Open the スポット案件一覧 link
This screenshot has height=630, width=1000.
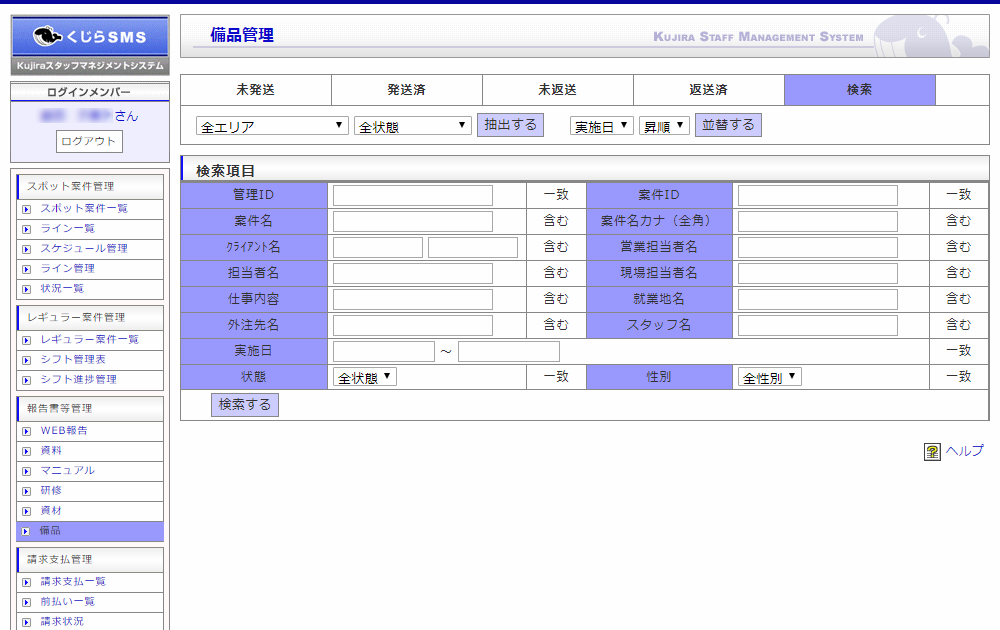pyautogui.click(x=84, y=209)
